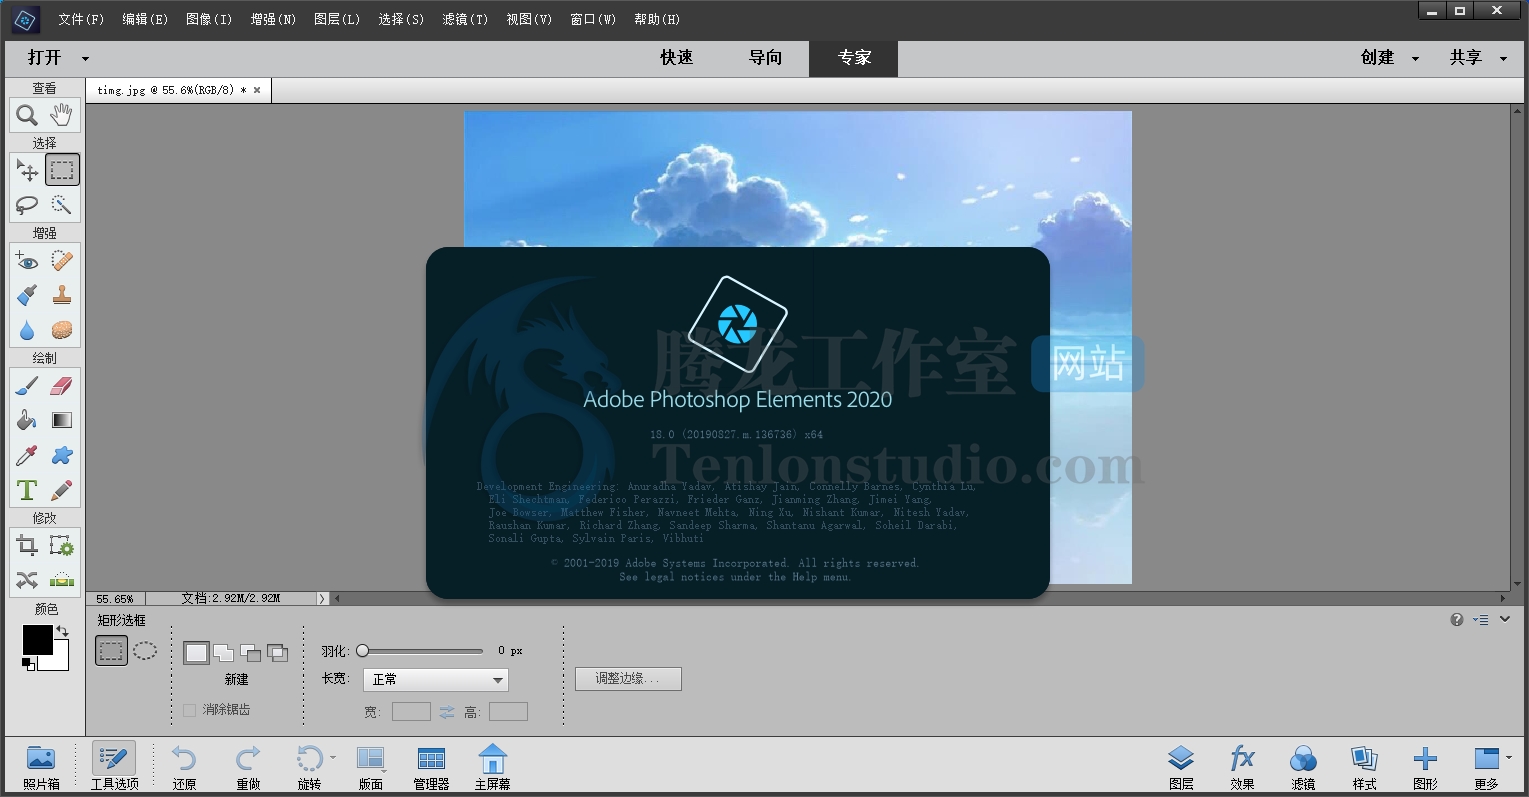Switch to the 导向 mode tab
This screenshot has width=1529, height=797.
[x=766, y=58]
